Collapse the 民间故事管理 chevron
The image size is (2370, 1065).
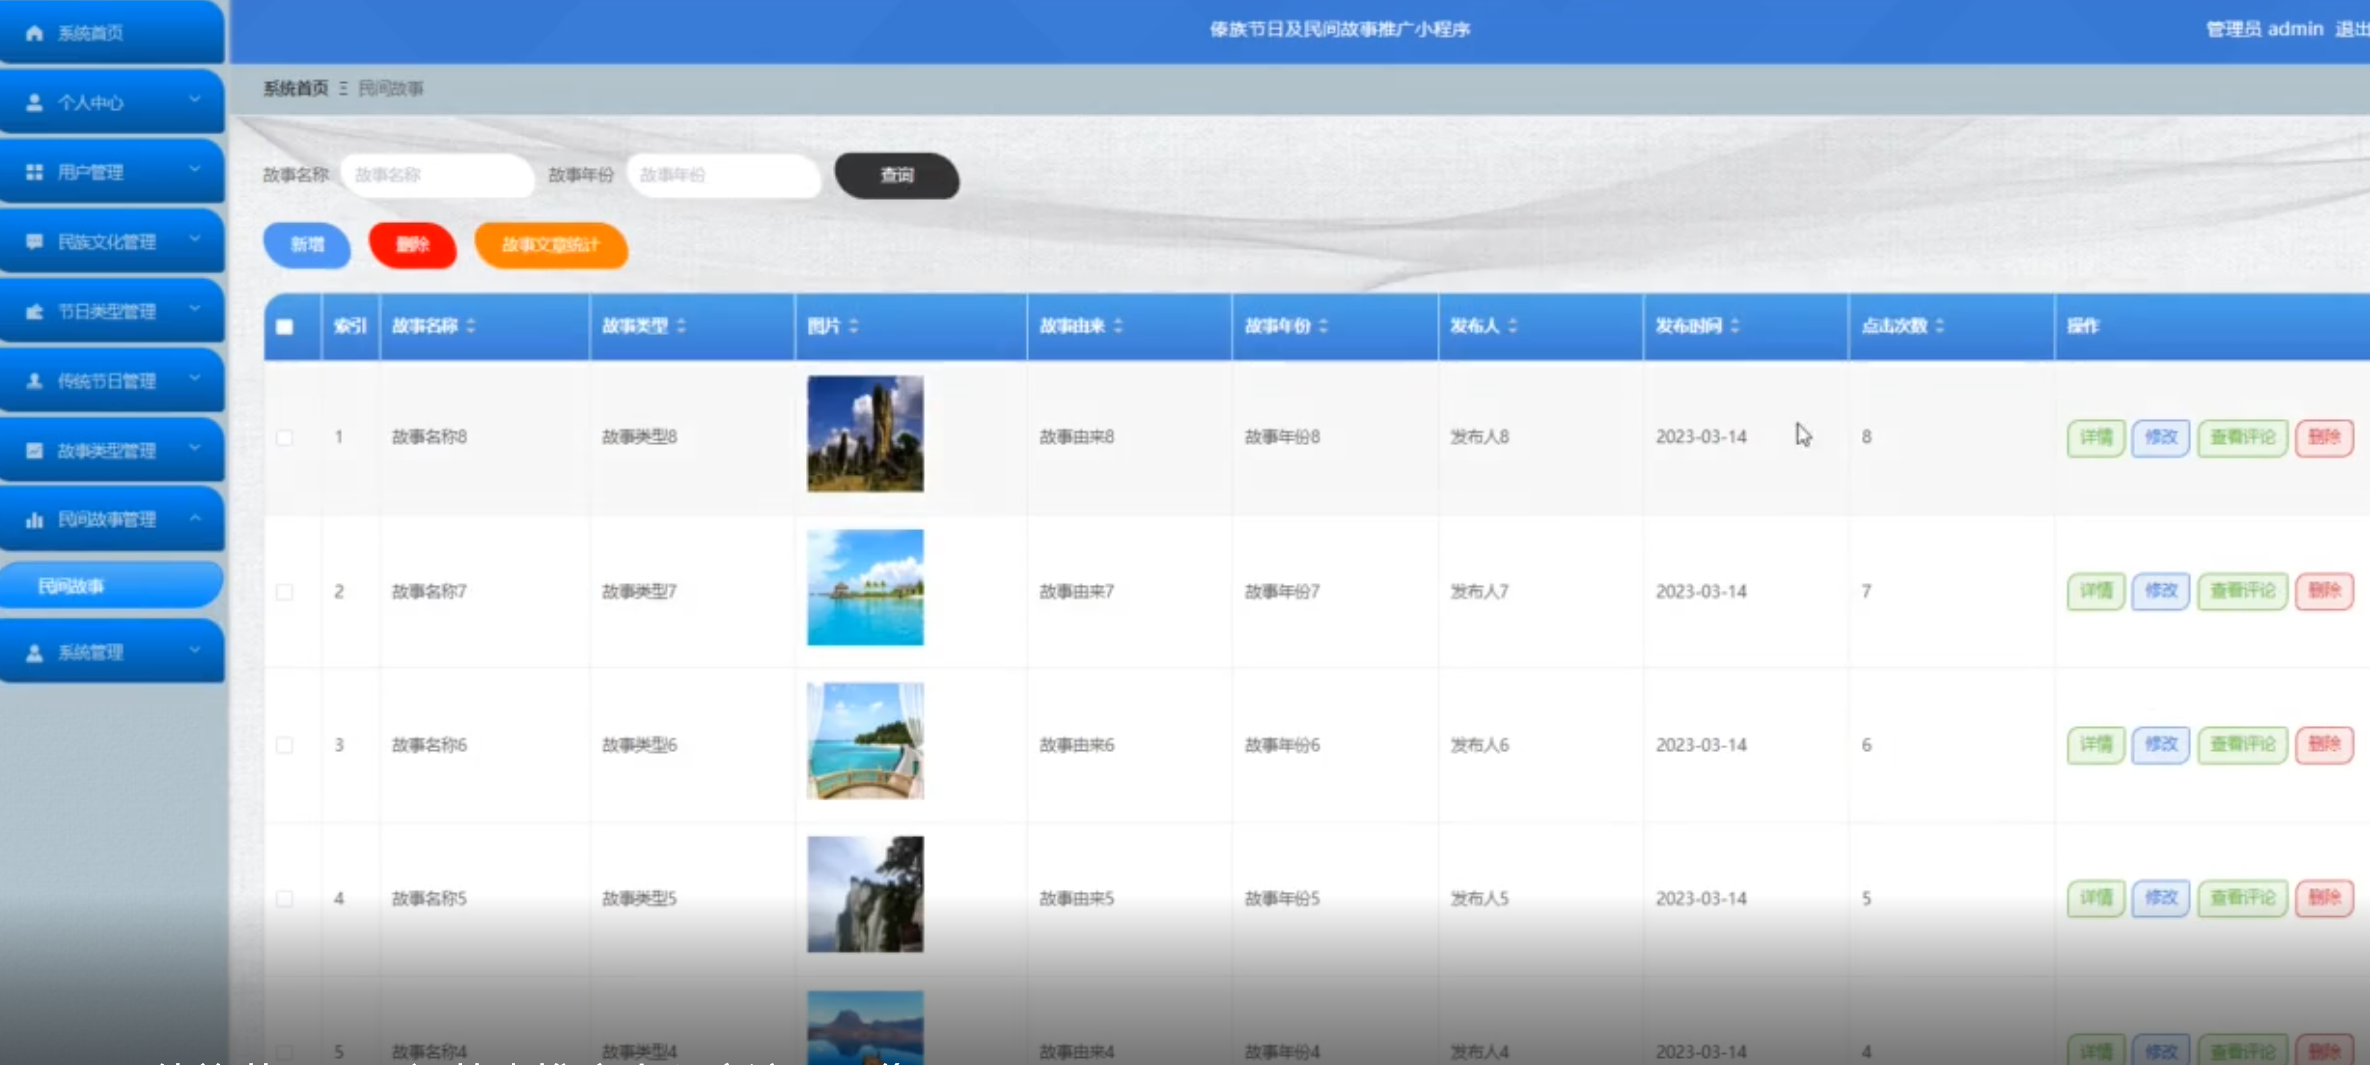195,518
